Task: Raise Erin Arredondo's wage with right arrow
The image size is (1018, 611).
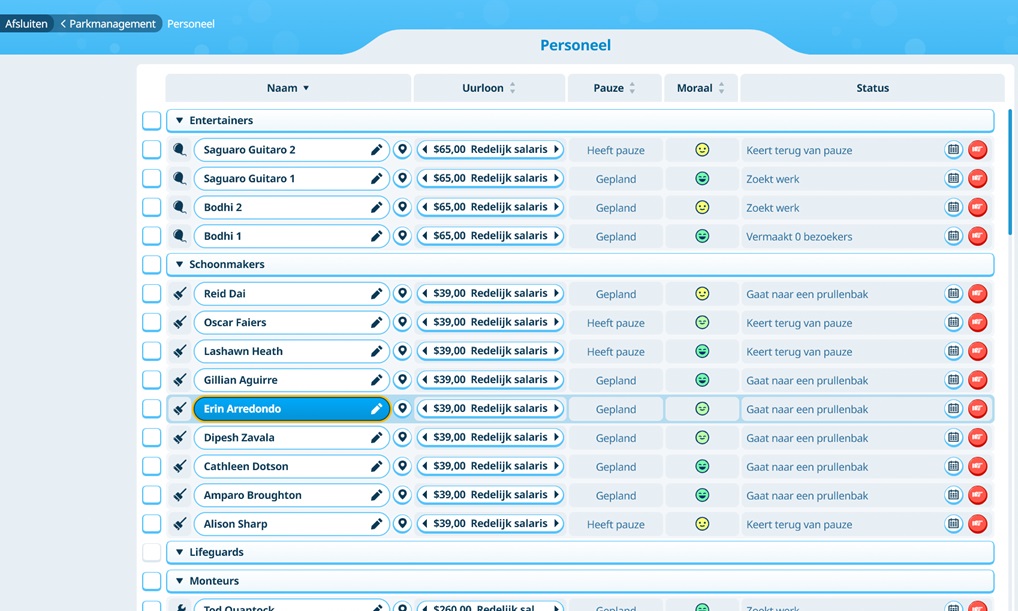Action: [556, 408]
